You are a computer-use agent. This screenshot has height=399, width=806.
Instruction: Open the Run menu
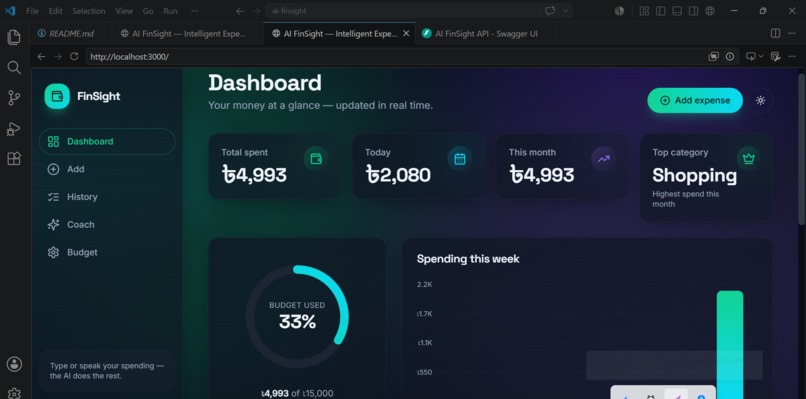click(x=170, y=11)
